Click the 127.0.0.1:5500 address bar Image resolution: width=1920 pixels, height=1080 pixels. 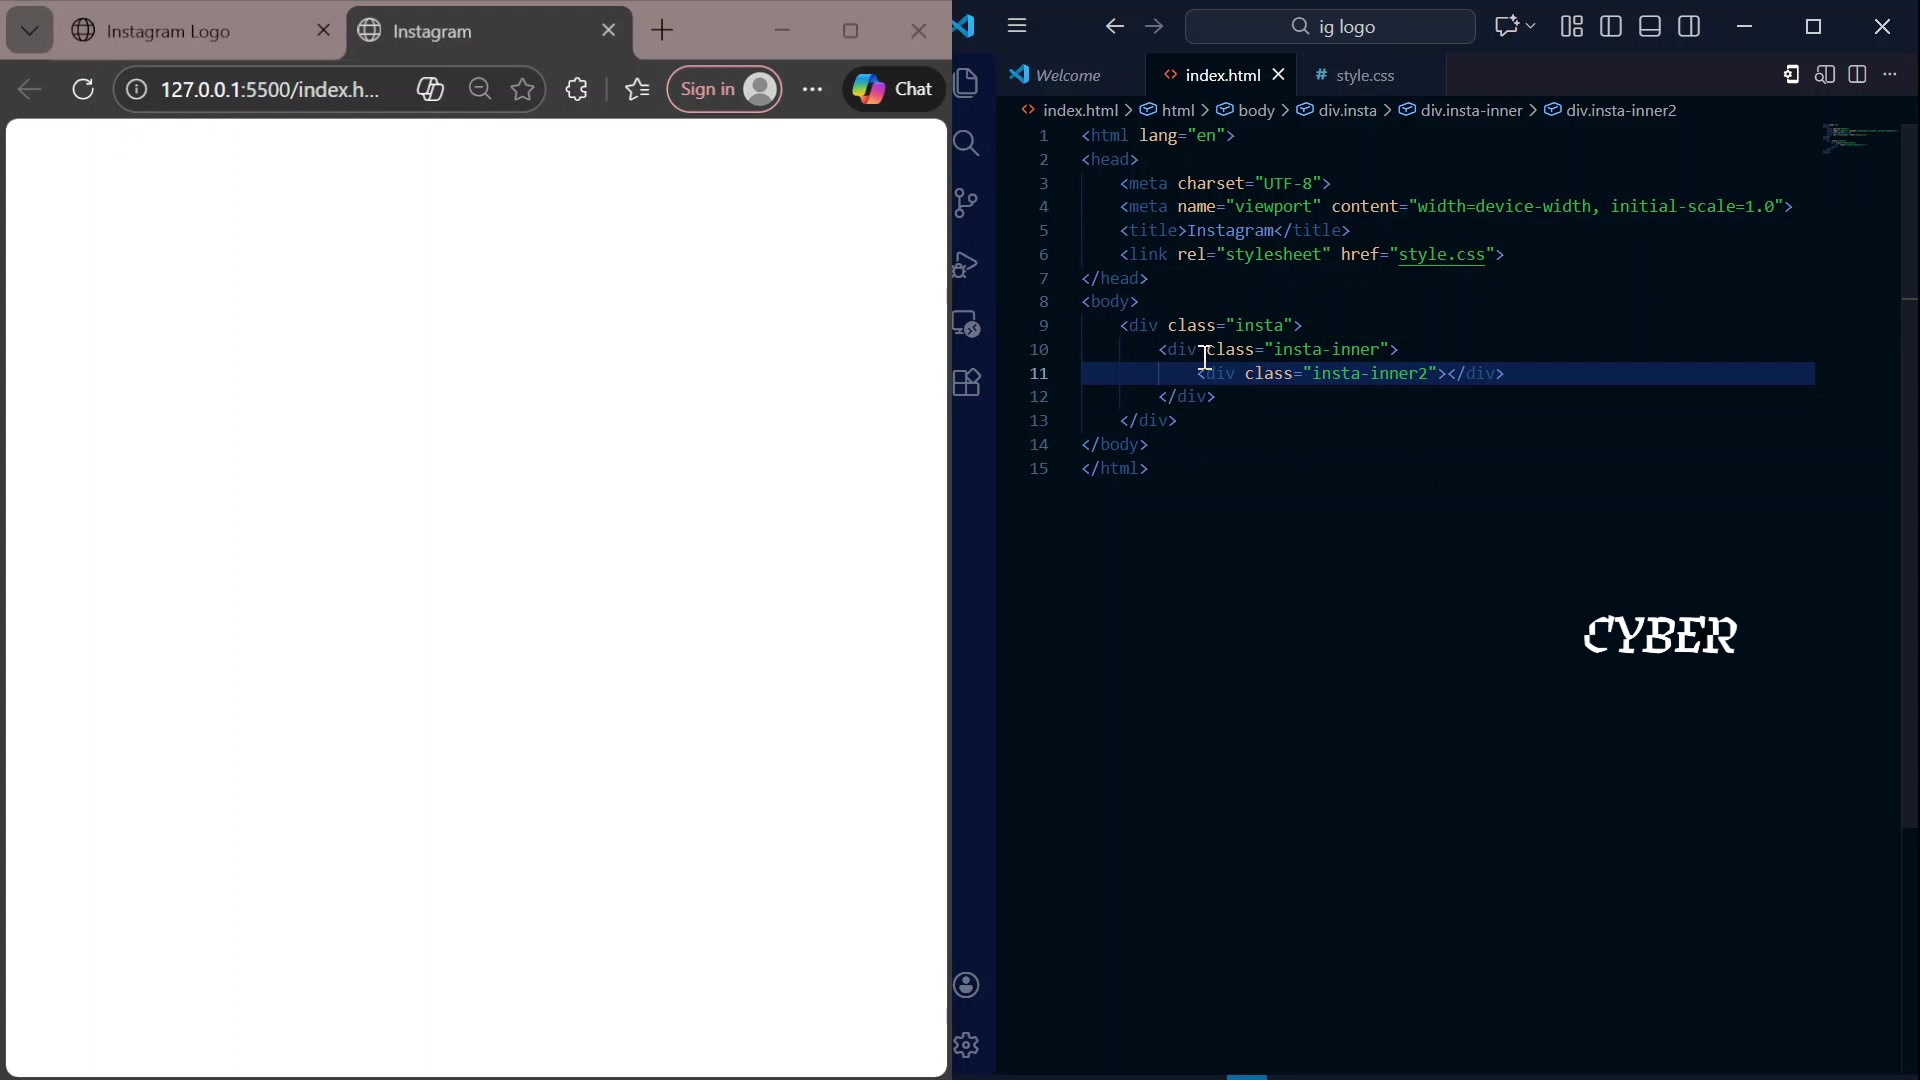pos(270,90)
